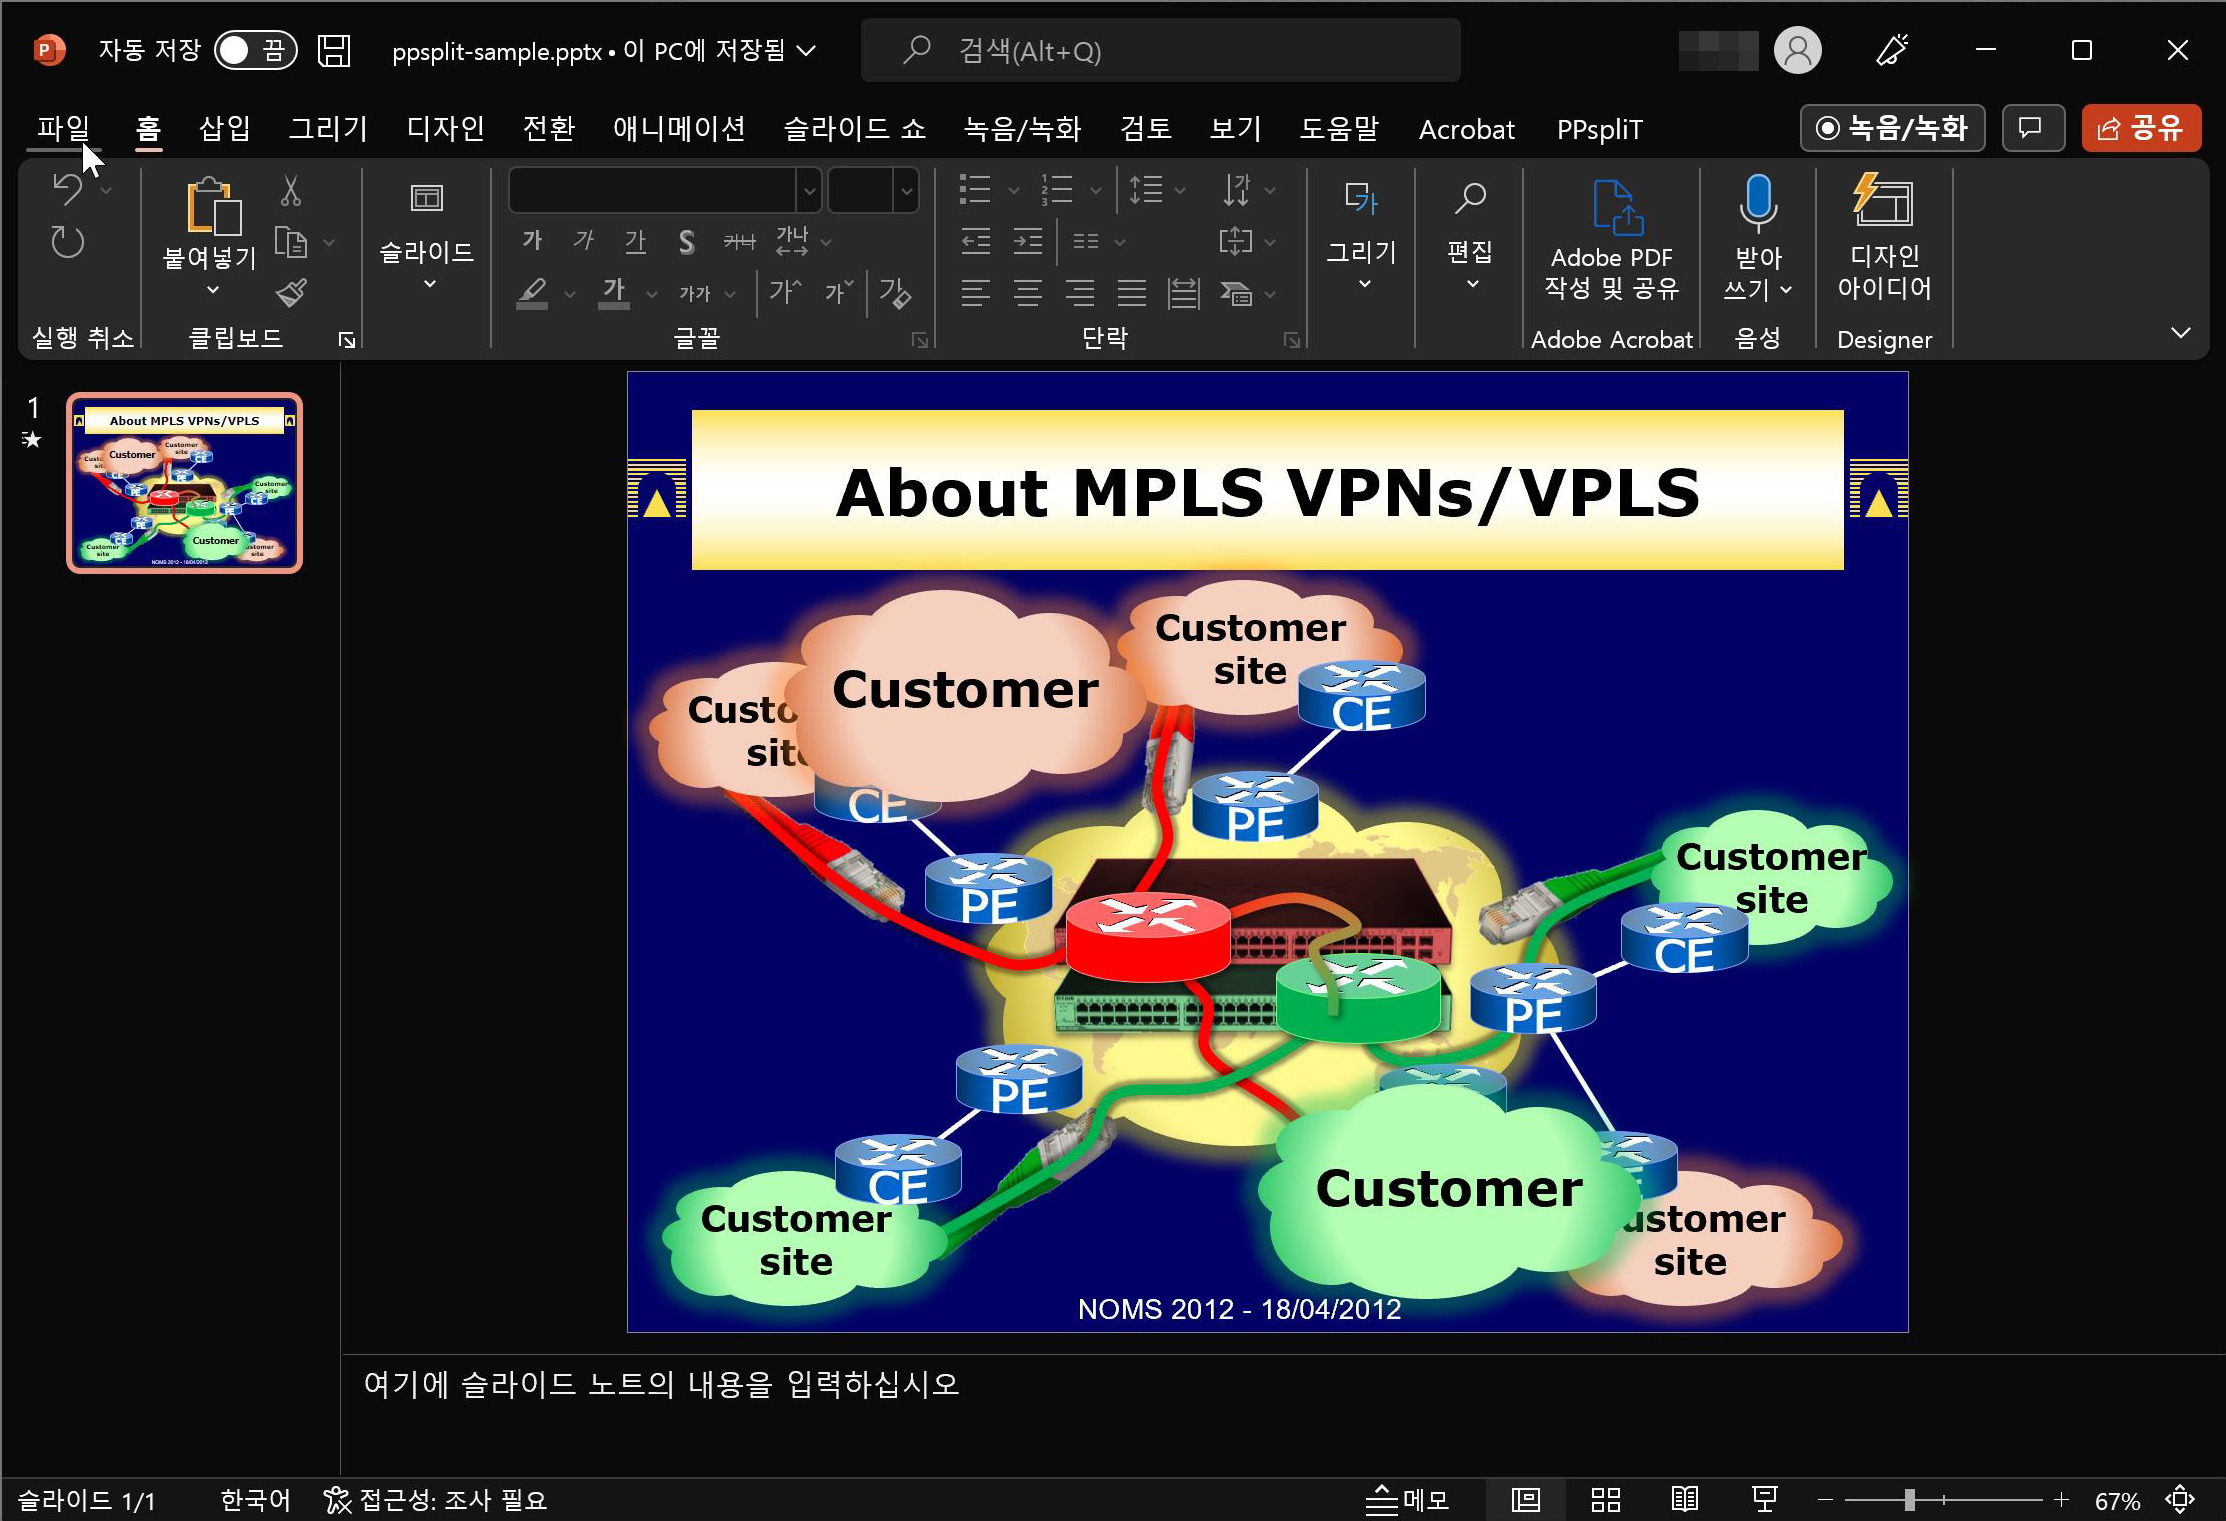The width and height of the screenshot is (2226, 1521).
Task: Click the Cut scissors icon
Action: click(x=290, y=191)
